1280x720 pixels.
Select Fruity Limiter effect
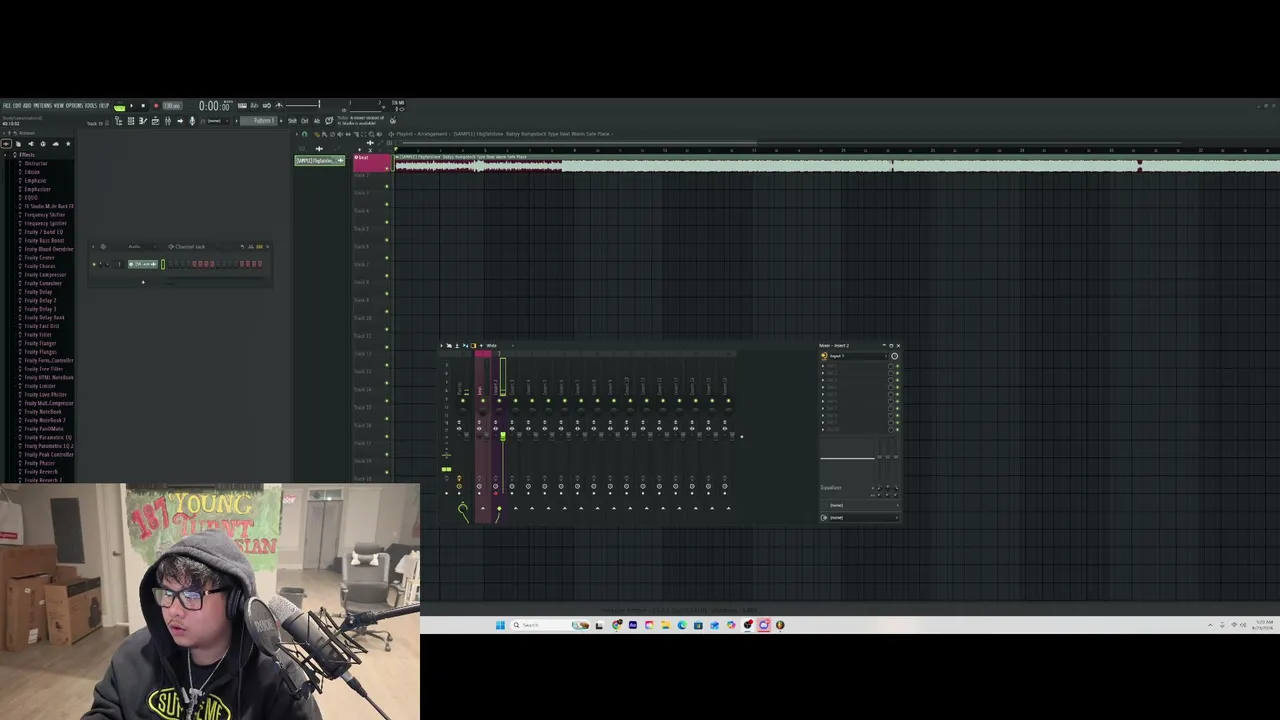[40, 386]
